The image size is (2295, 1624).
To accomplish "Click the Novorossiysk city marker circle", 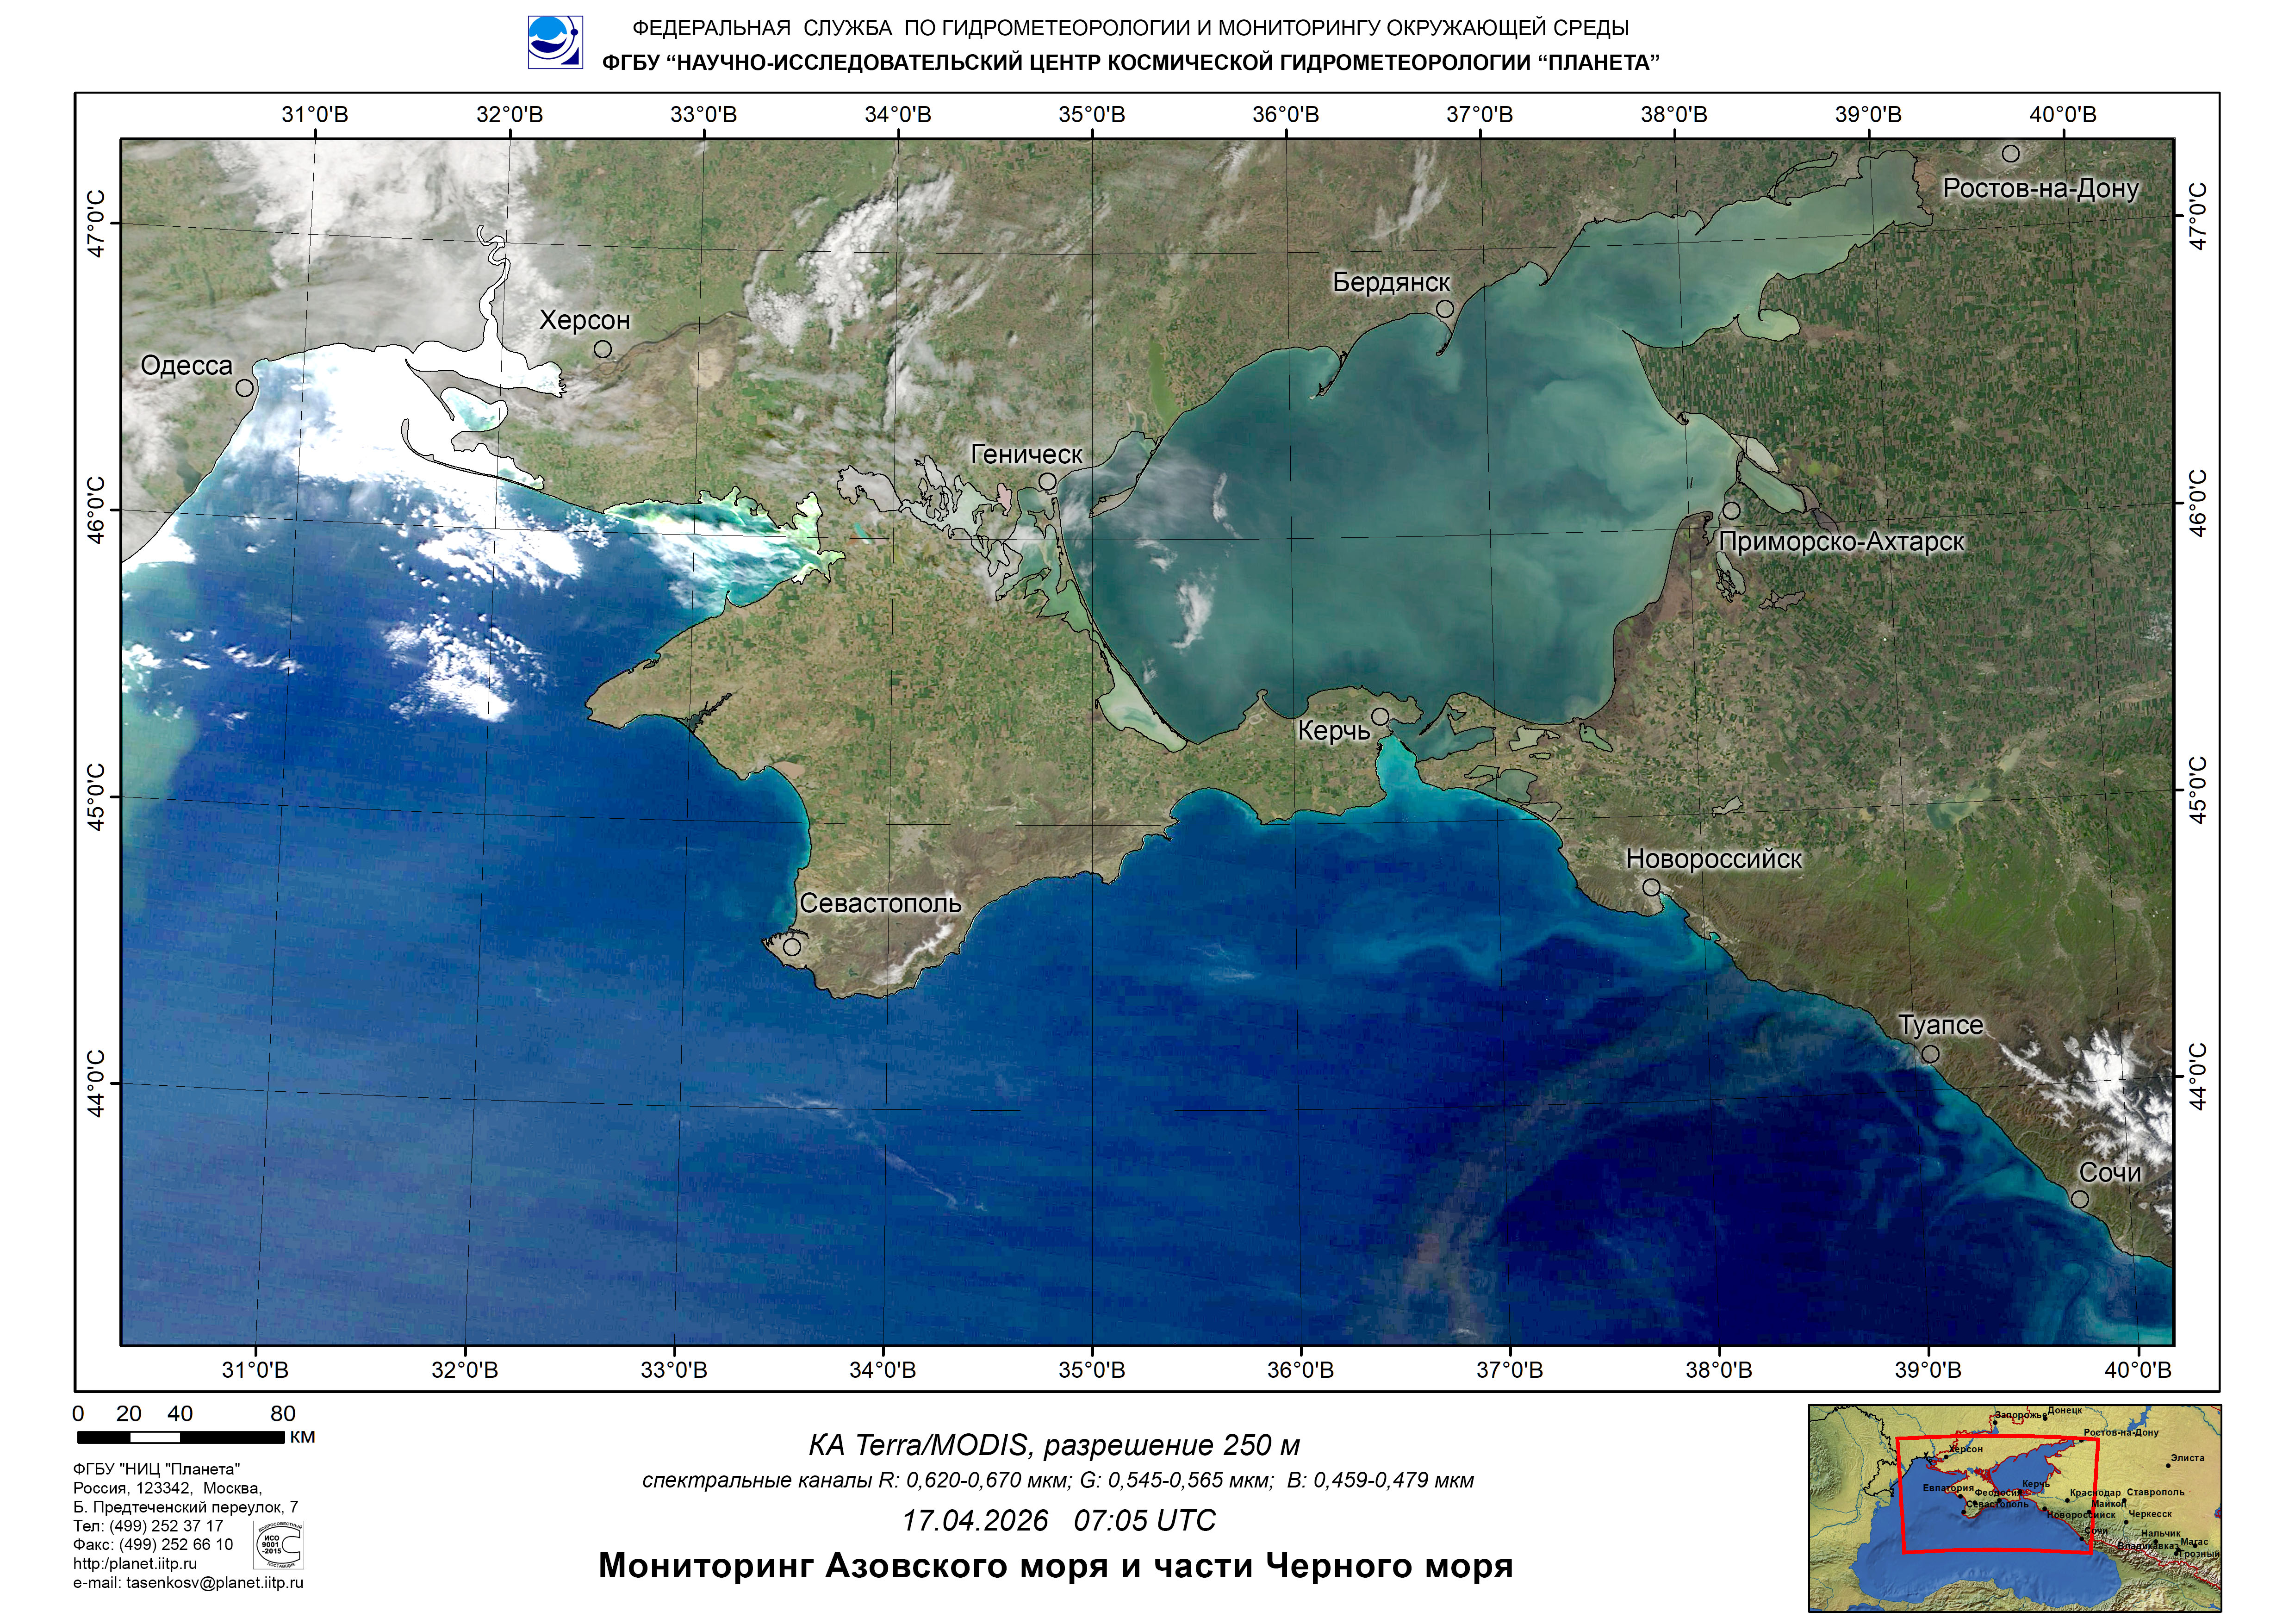I will [1651, 887].
